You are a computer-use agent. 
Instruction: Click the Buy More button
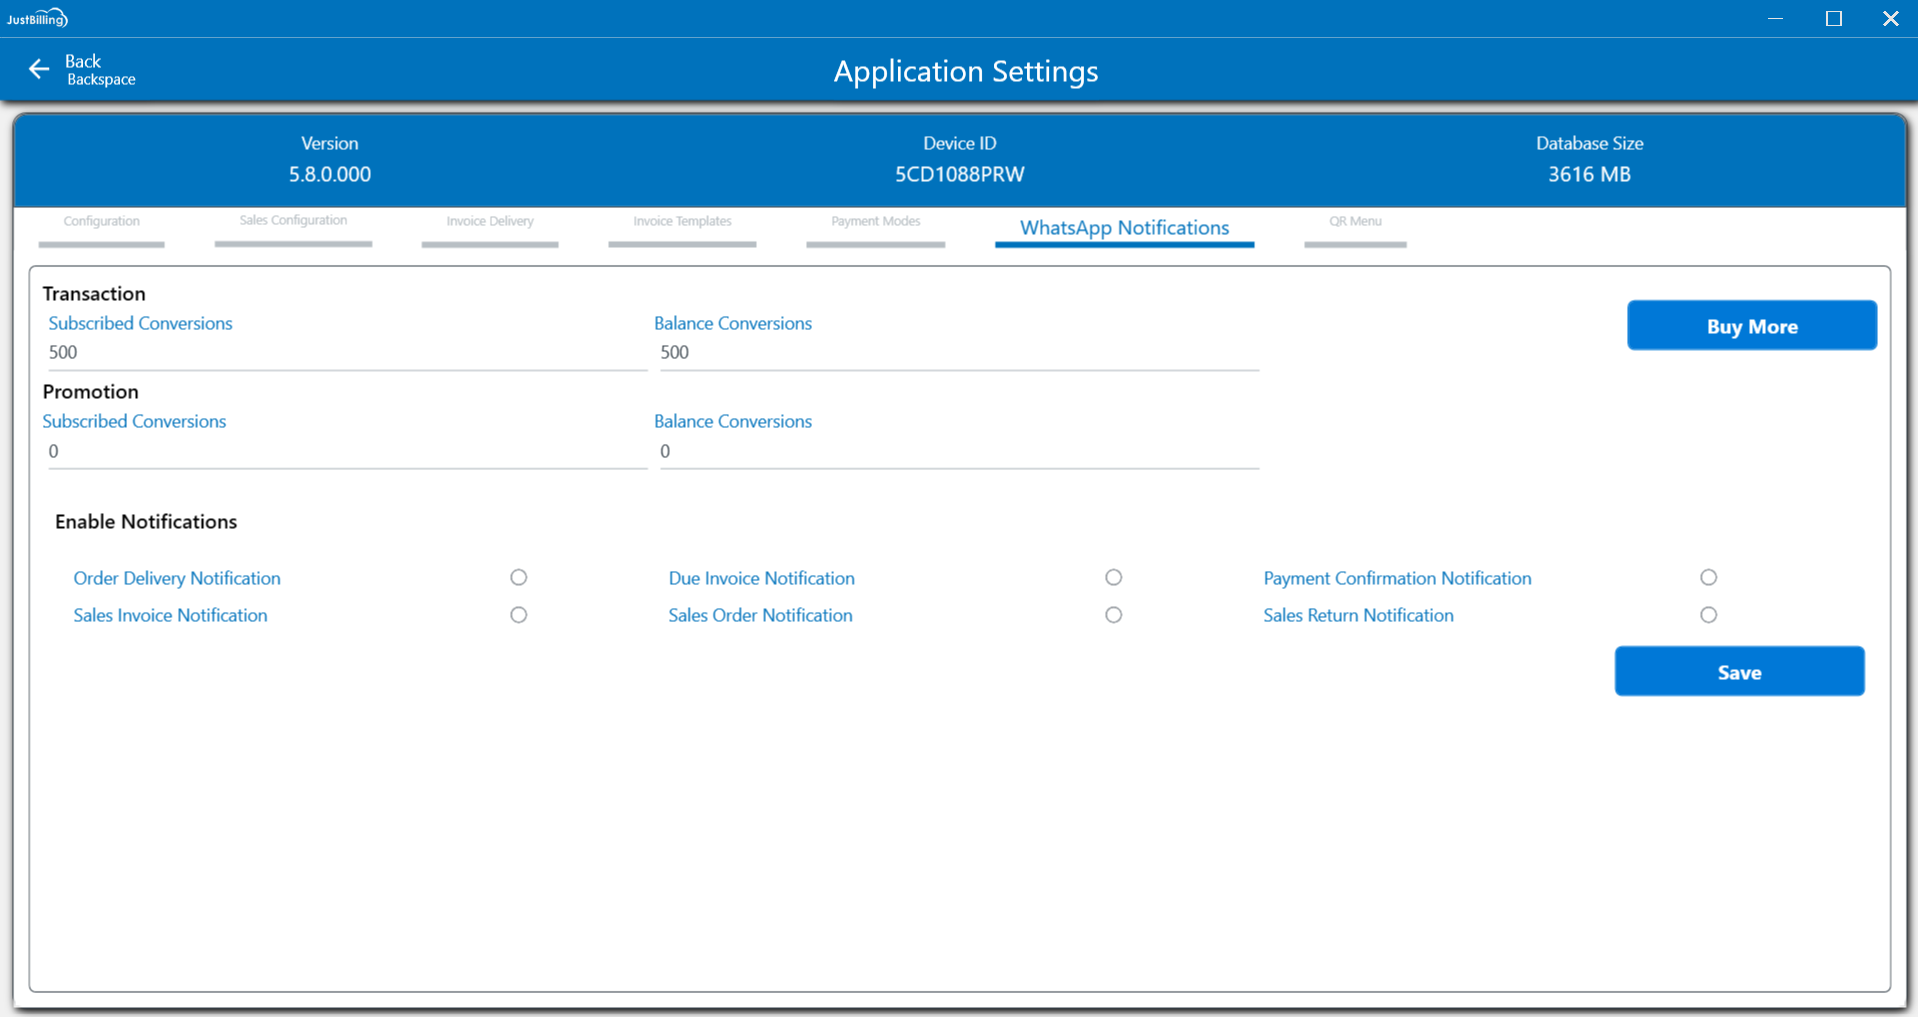(x=1751, y=326)
